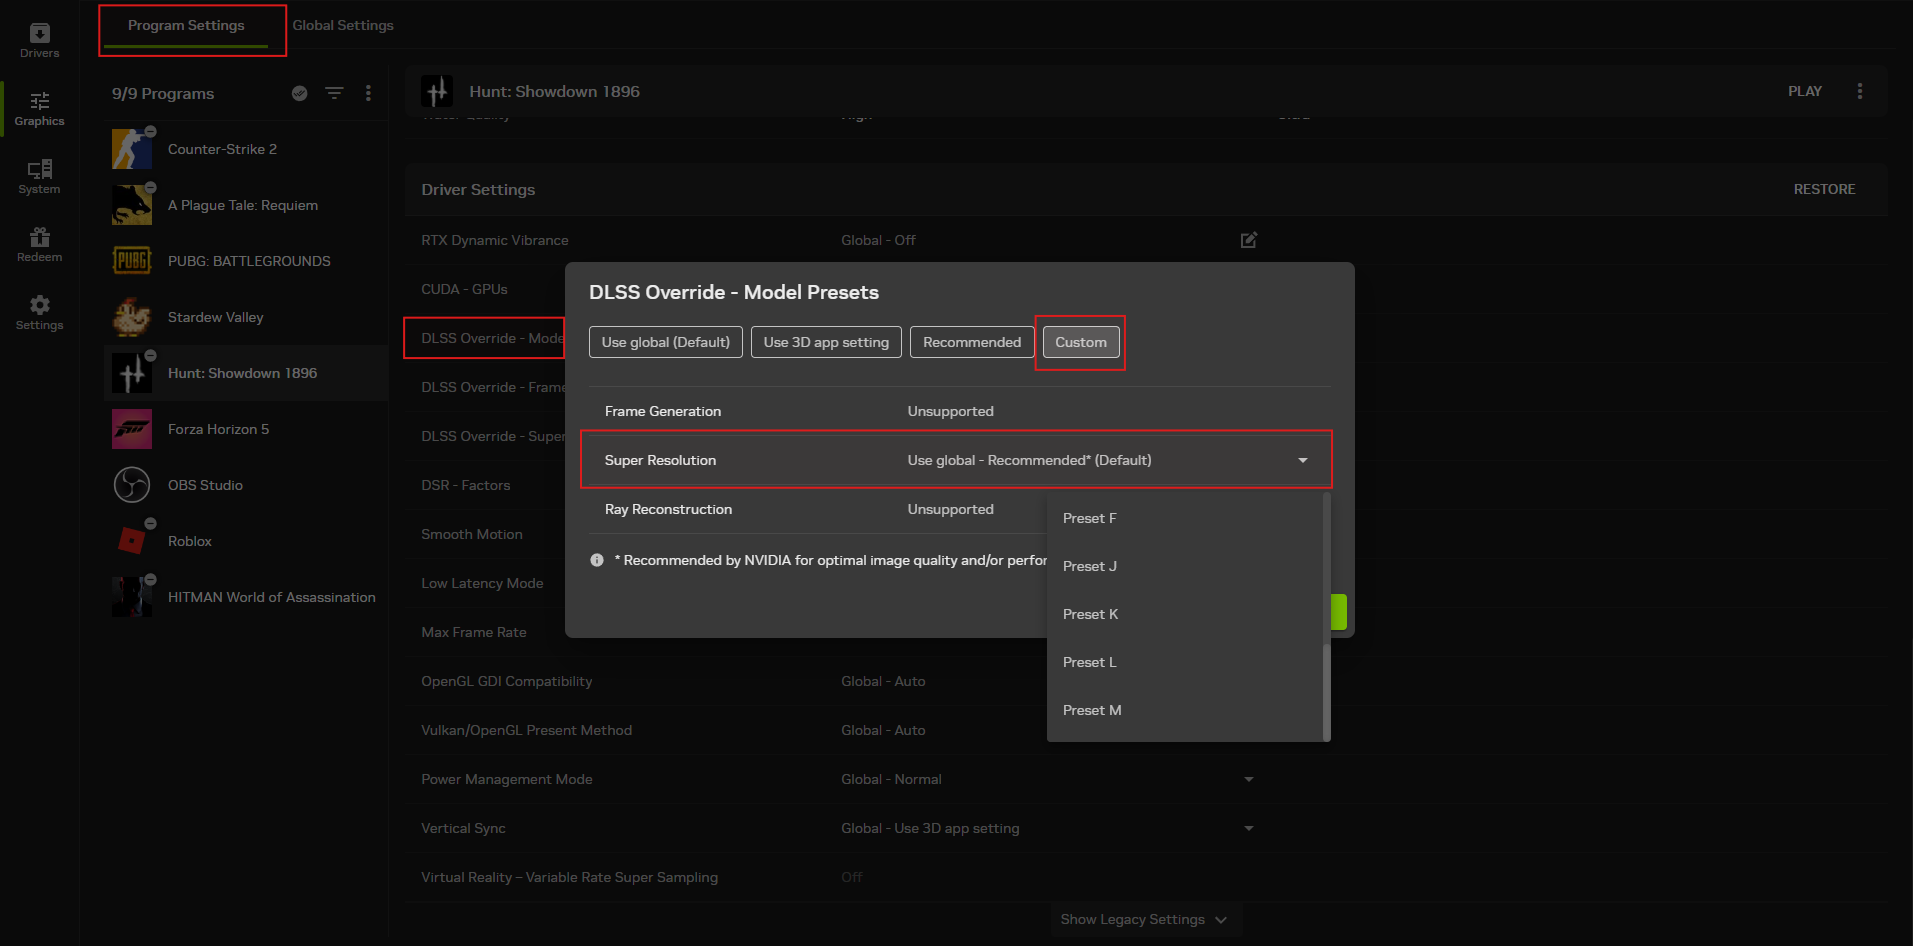Expand Show Legacy Settings
This screenshot has height=946, width=1913.
coord(1143,919)
